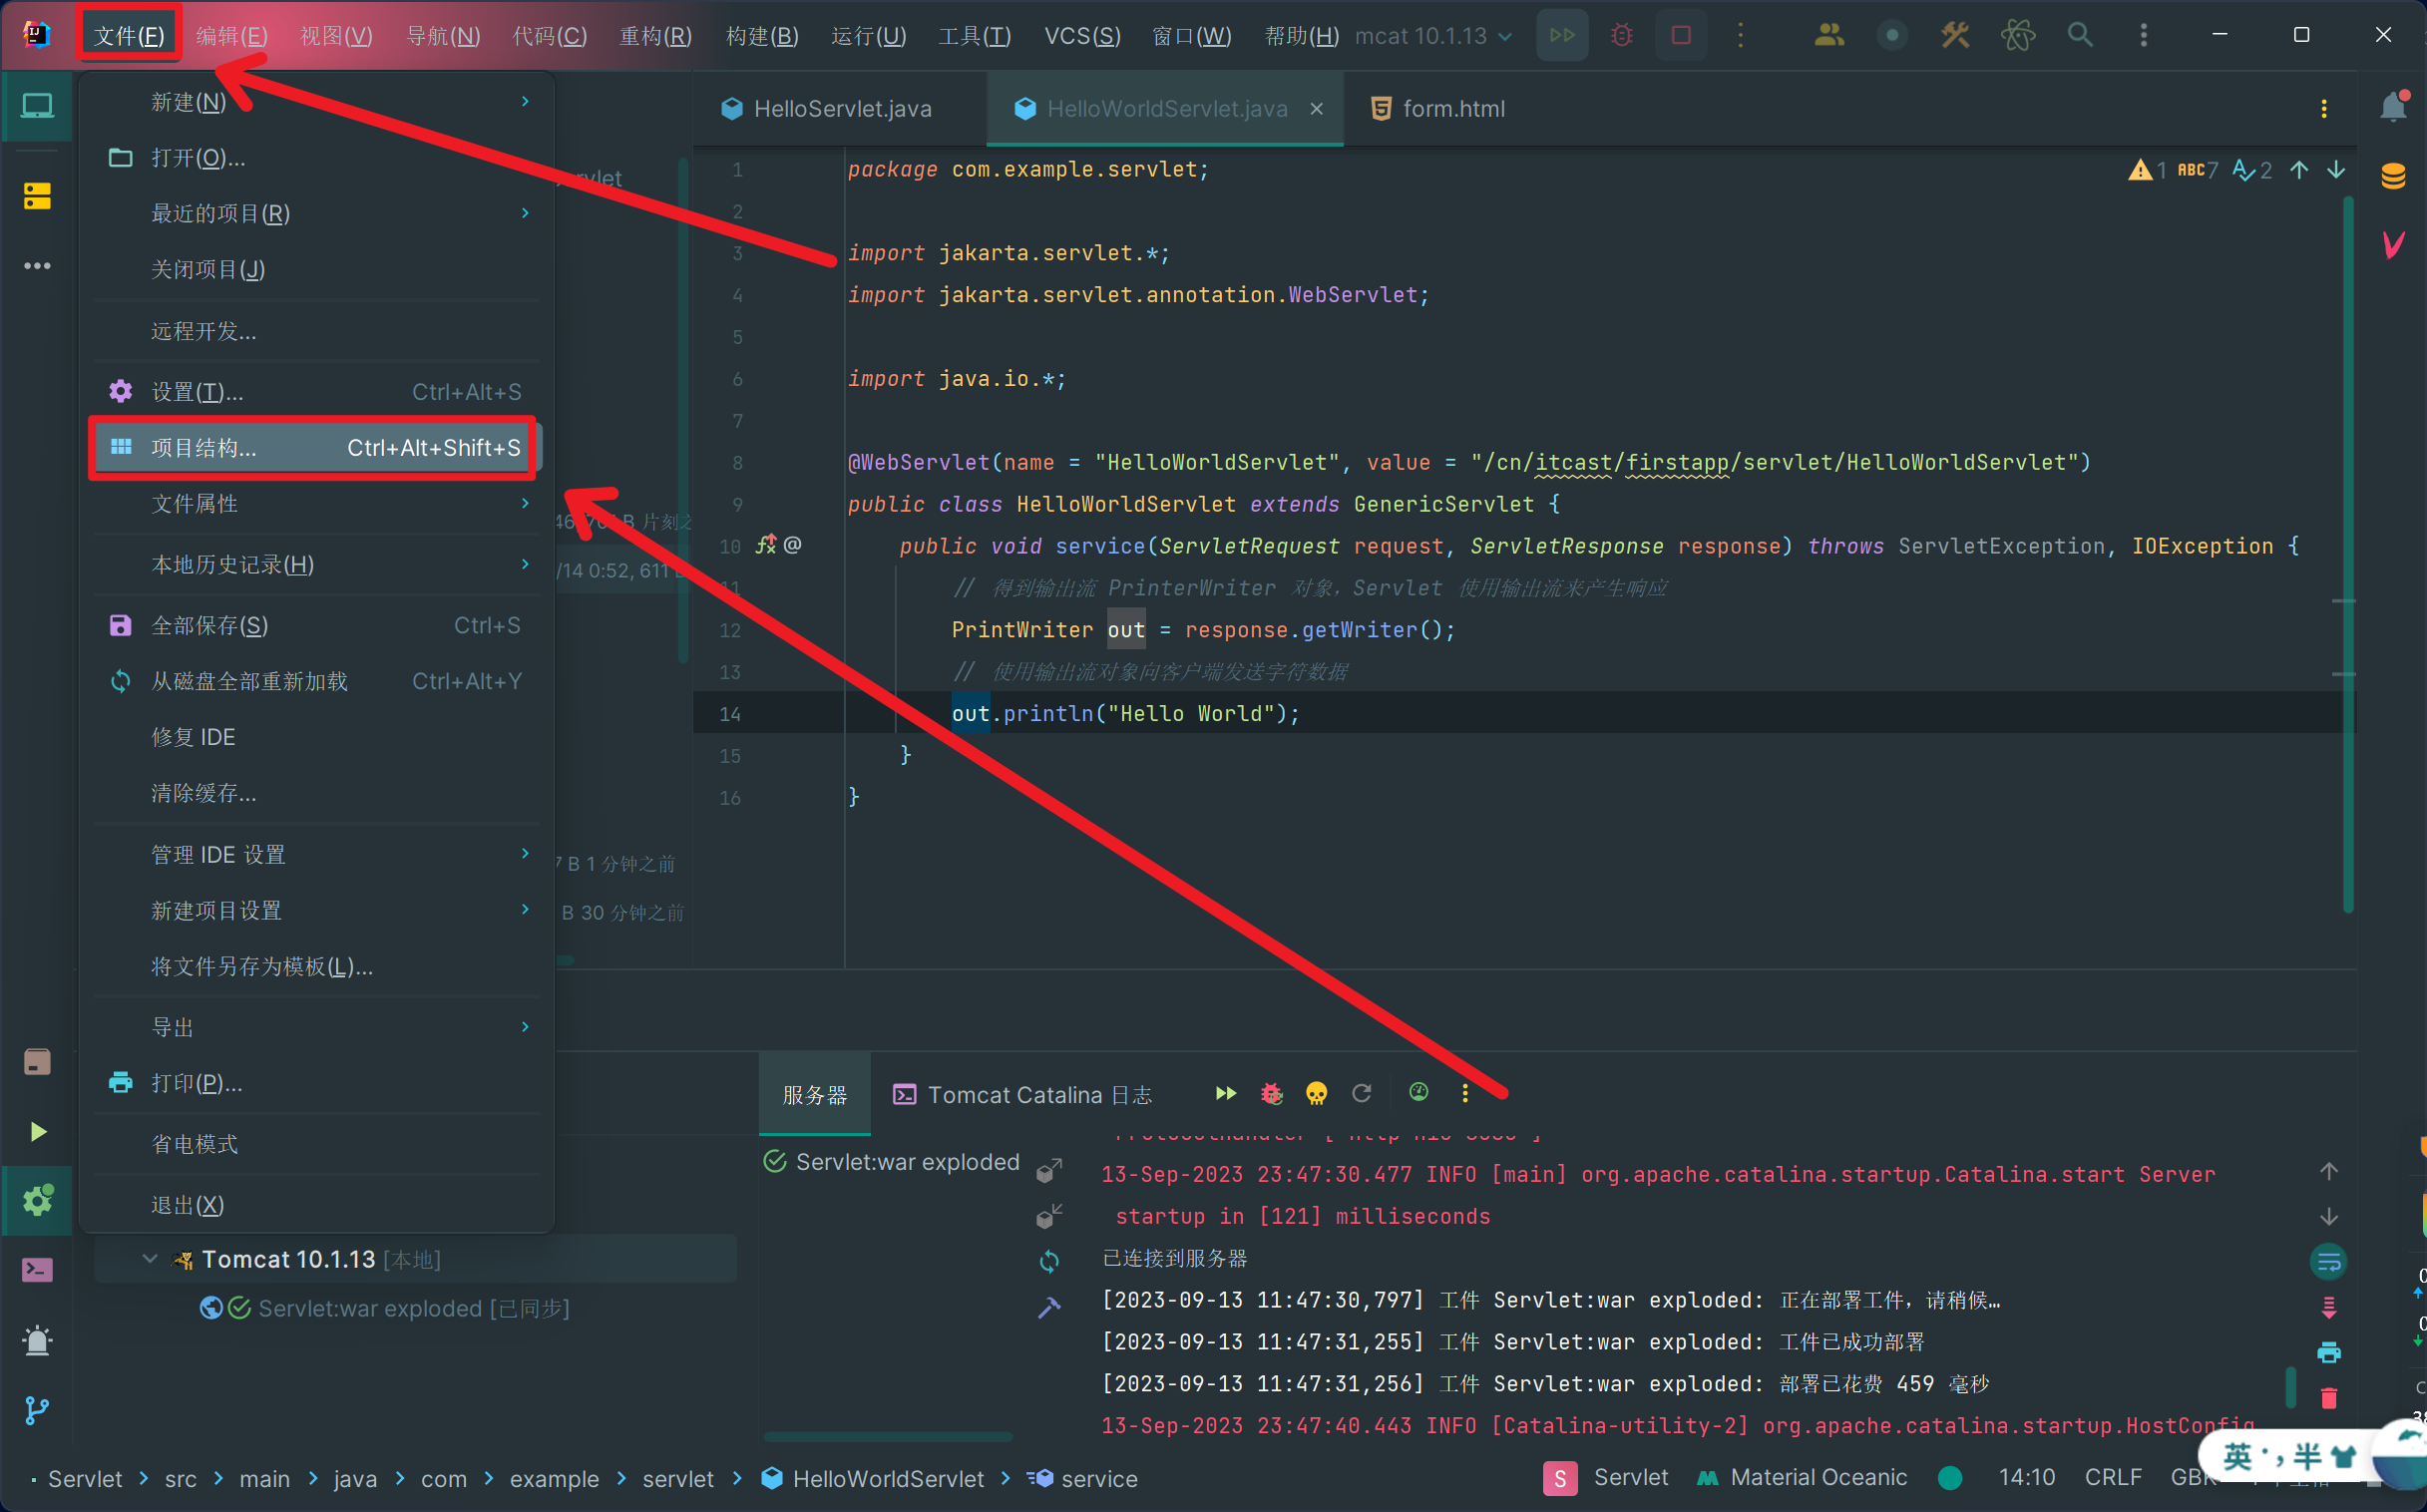Toggle the Code With Me people icon
This screenshot has width=2427, height=1512.
pos(1828,35)
